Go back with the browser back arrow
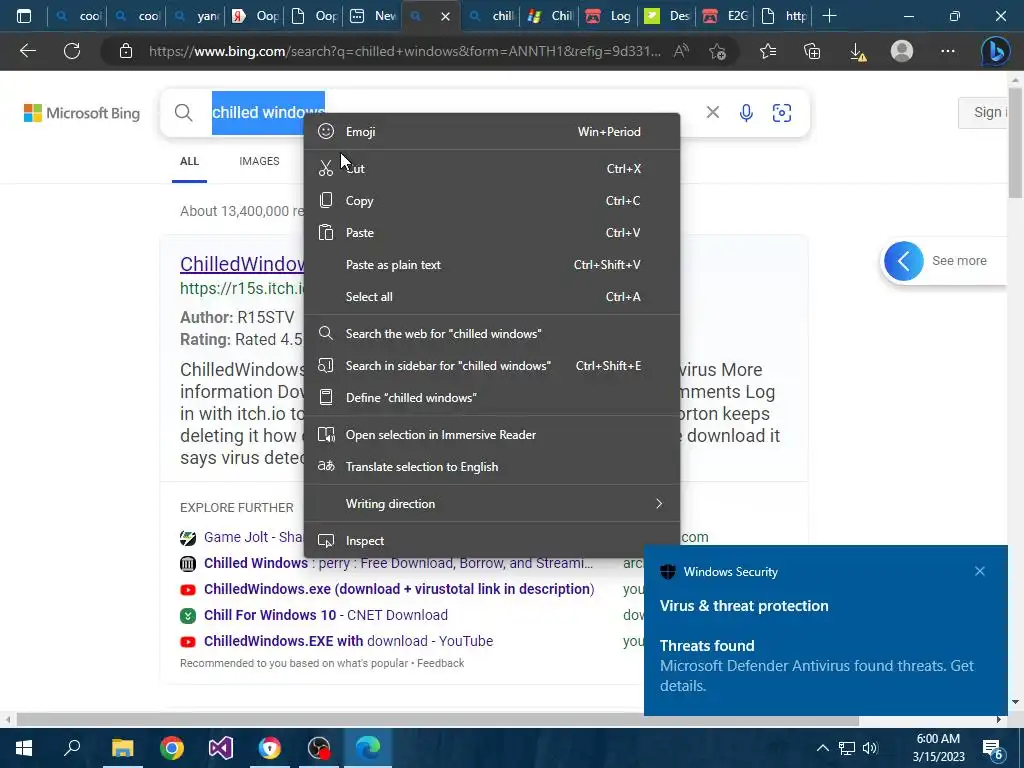The width and height of the screenshot is (1024, 768). pos(27,51)
